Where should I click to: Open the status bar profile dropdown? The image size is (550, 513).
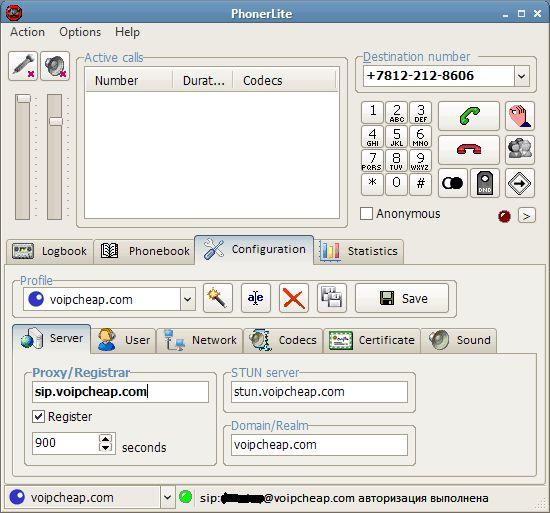click(x=167, y=497)
